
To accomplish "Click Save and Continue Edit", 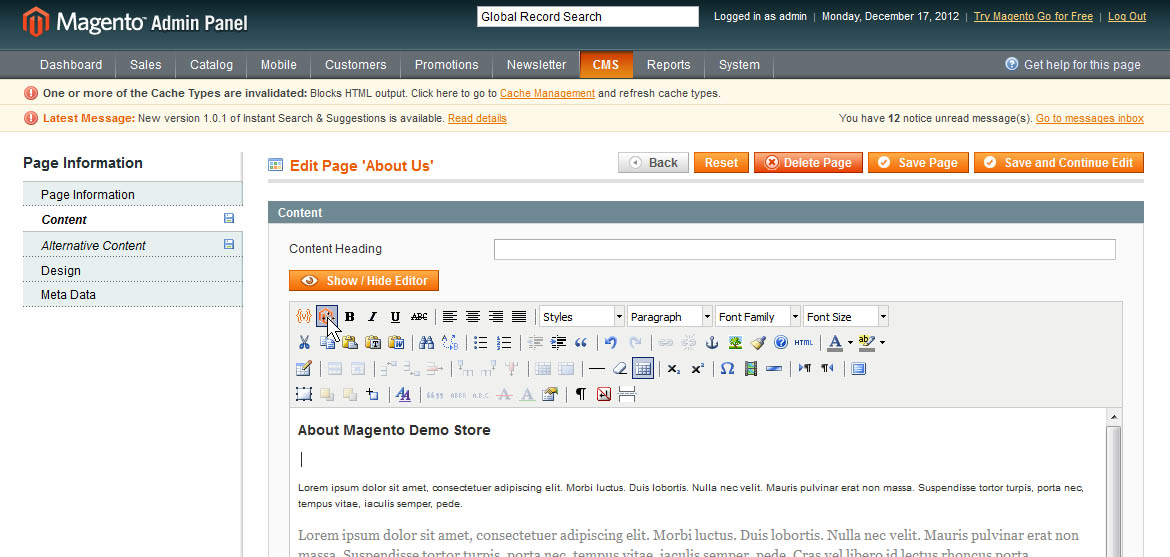I will pyautogui.click(x=1058, y=163).
